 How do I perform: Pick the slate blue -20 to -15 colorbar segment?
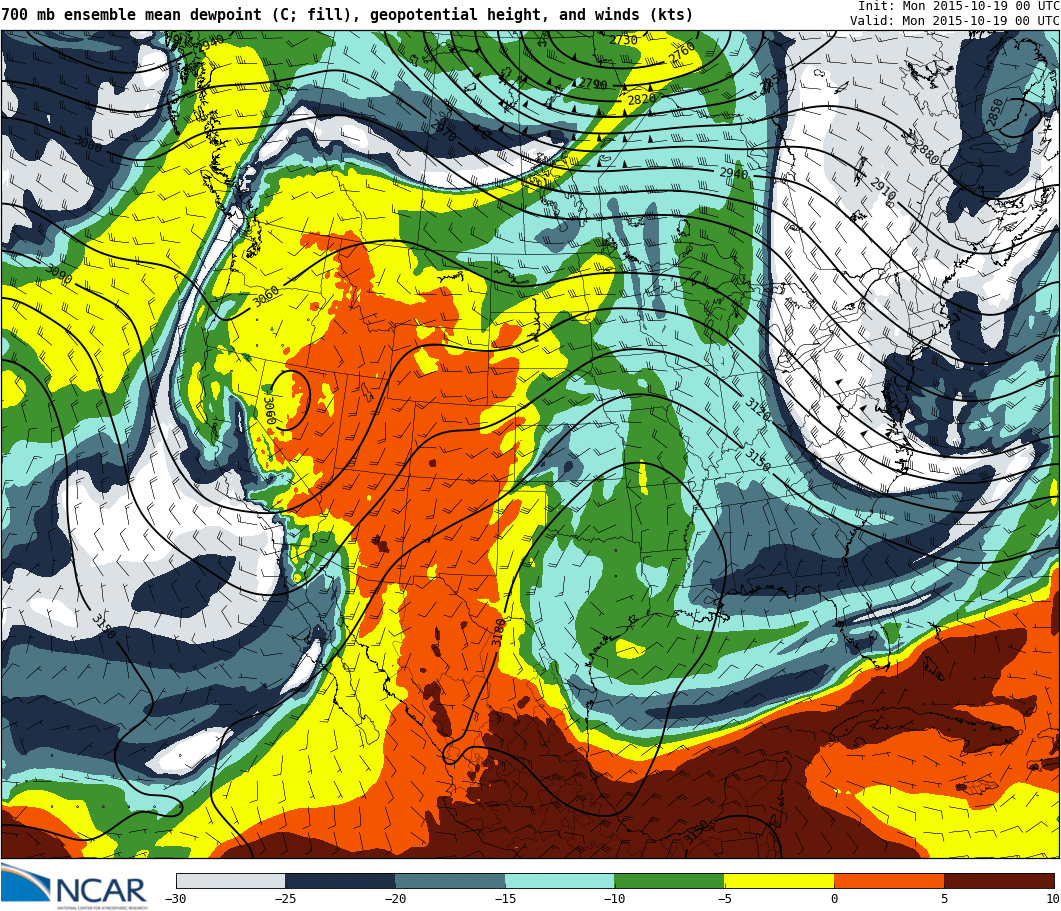450,881
